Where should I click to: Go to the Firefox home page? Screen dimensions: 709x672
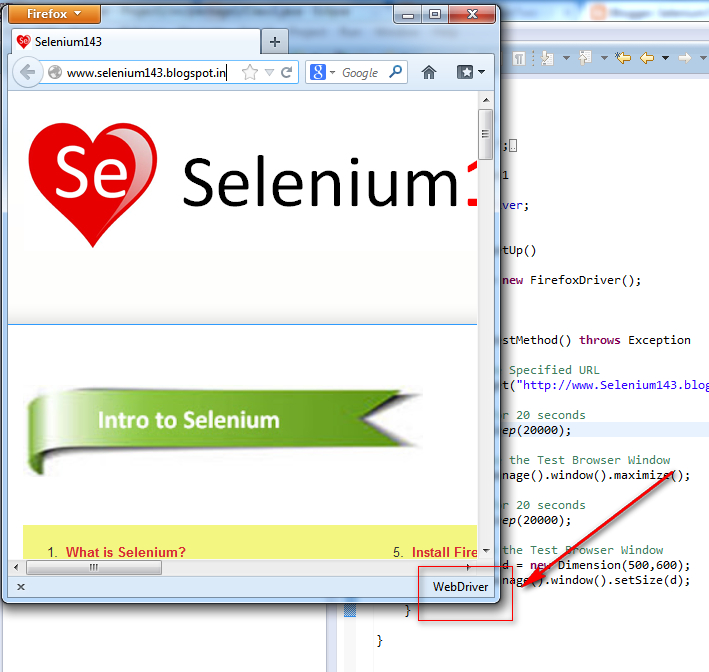click(429, 72)
